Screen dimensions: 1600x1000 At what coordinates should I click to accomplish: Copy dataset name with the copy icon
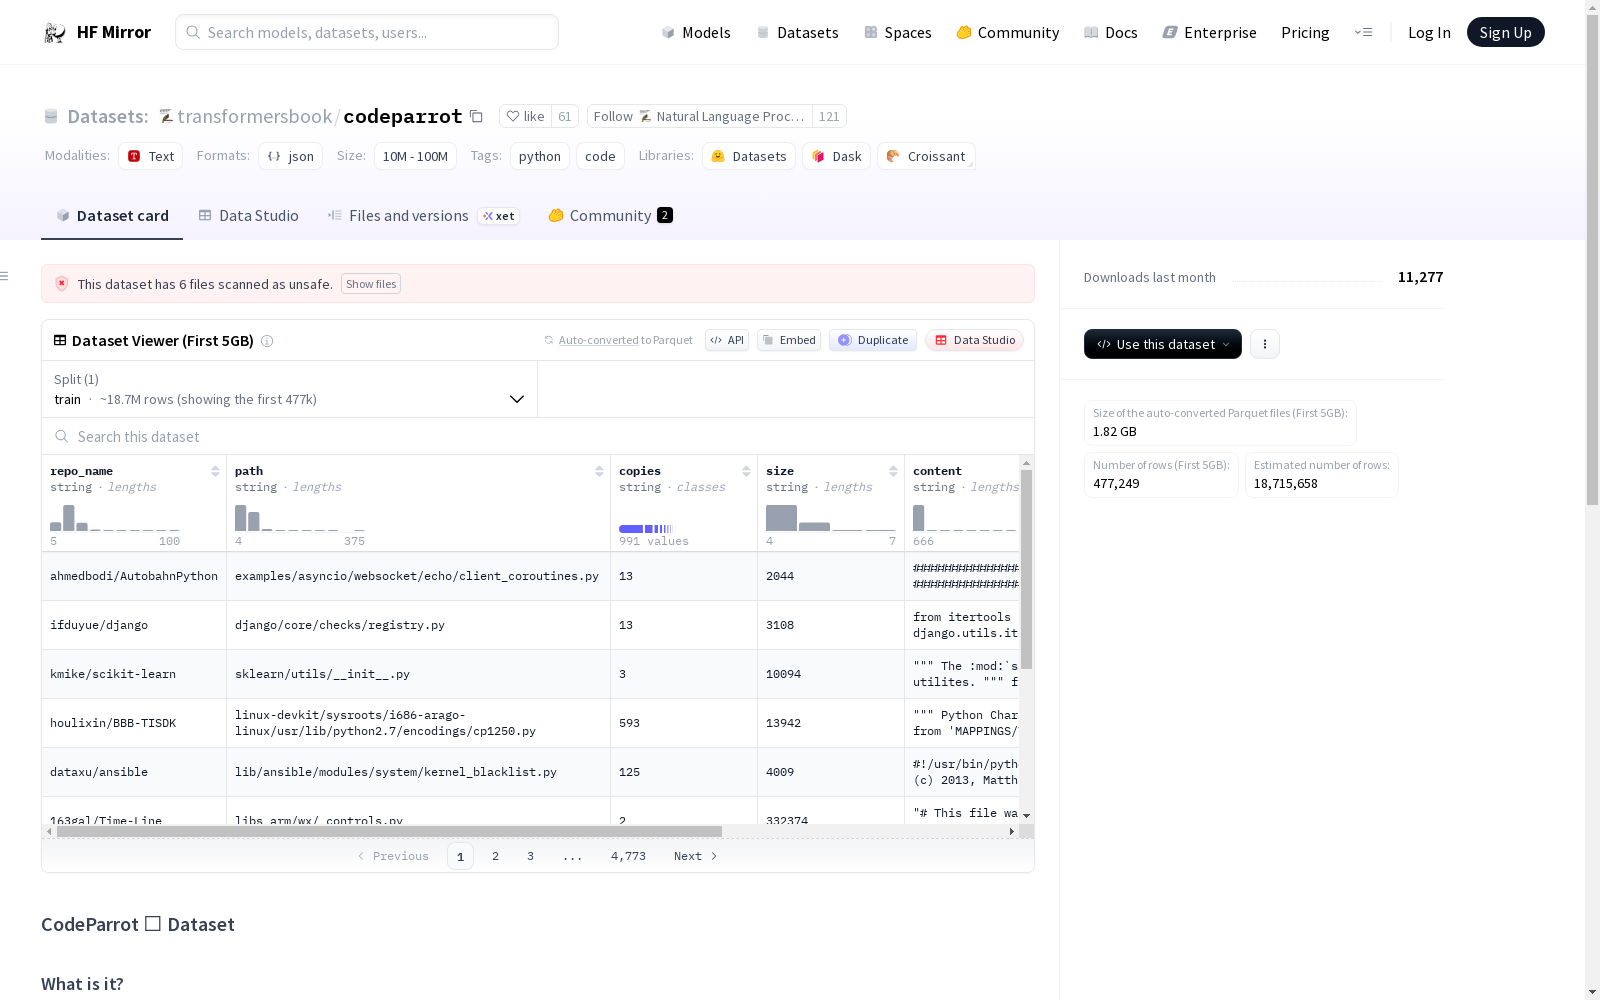pos(477,117)
